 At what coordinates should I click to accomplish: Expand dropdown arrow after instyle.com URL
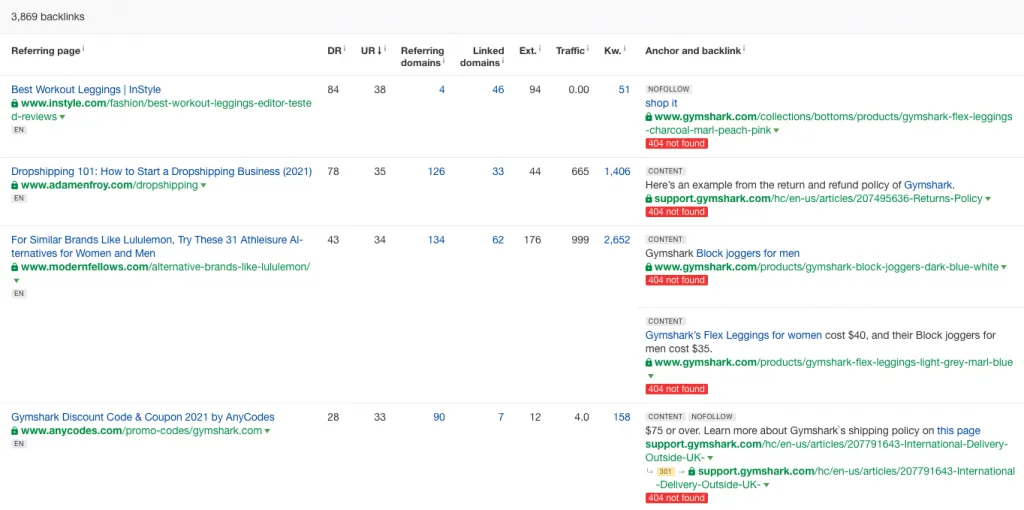pos(62,118)
